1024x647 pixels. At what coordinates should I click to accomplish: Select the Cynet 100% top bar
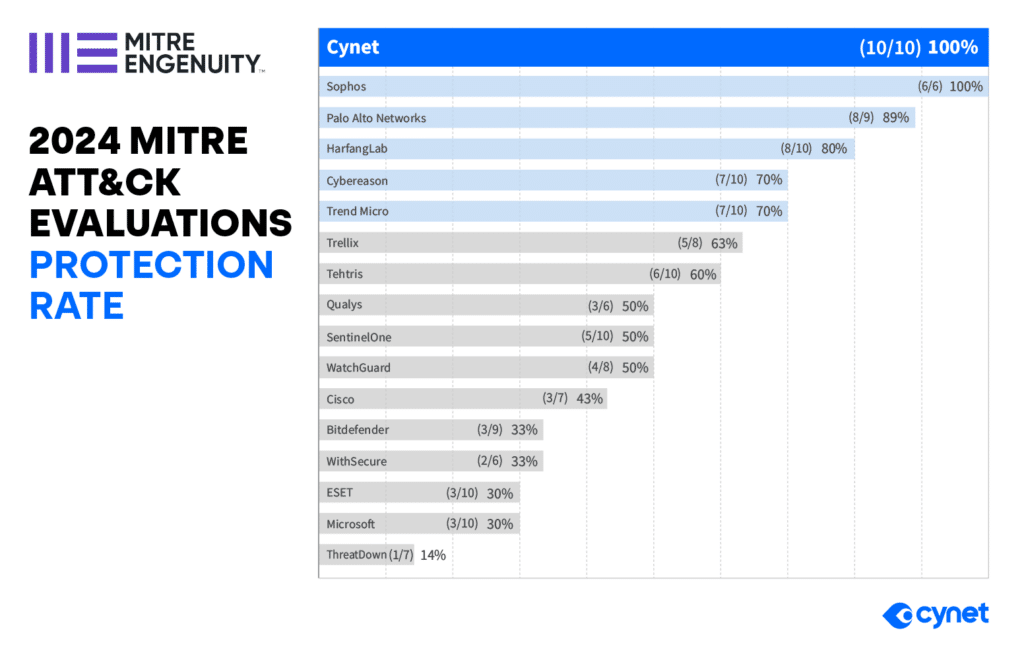click(653, 48)
